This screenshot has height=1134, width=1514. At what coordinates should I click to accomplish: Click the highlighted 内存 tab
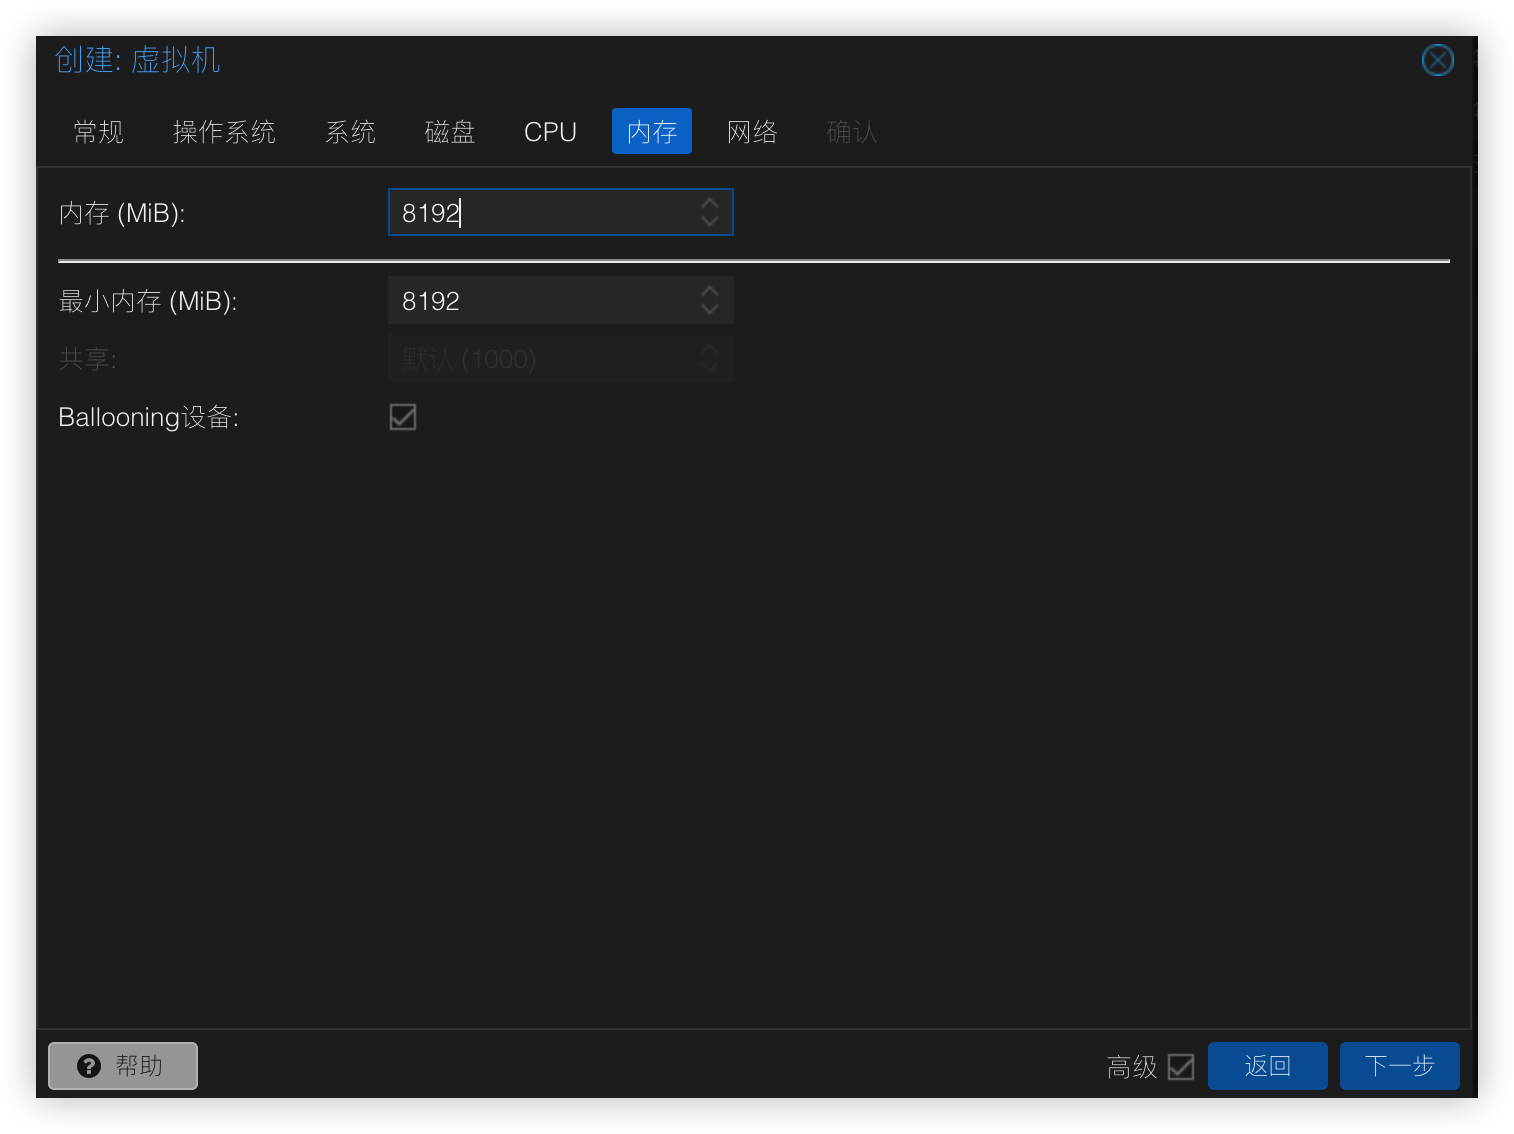point(651,131)
